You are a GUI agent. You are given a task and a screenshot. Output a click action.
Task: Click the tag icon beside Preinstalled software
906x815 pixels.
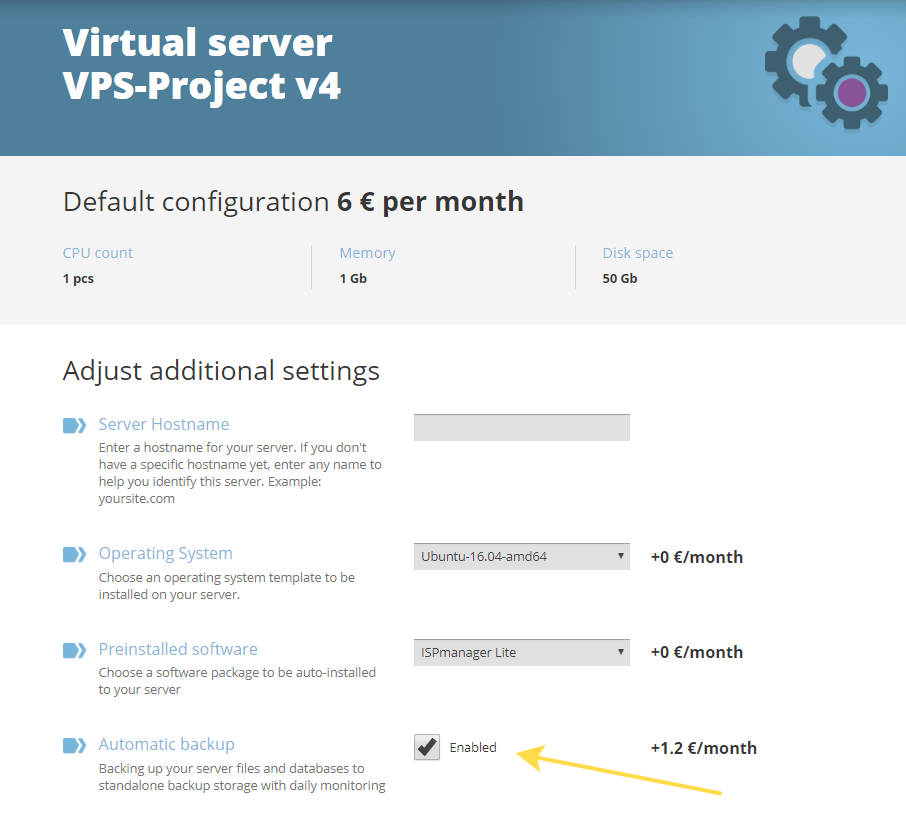pos(75,650)
